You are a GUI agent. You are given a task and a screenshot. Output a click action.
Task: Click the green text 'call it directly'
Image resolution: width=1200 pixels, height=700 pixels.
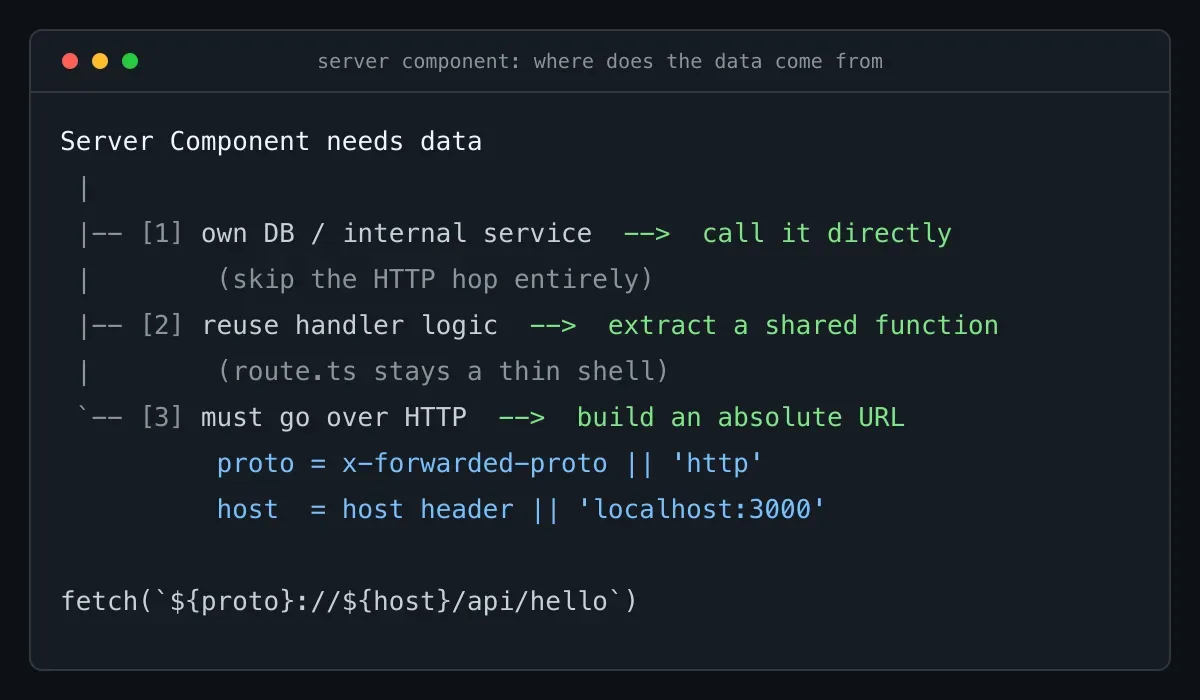(827, 233)
